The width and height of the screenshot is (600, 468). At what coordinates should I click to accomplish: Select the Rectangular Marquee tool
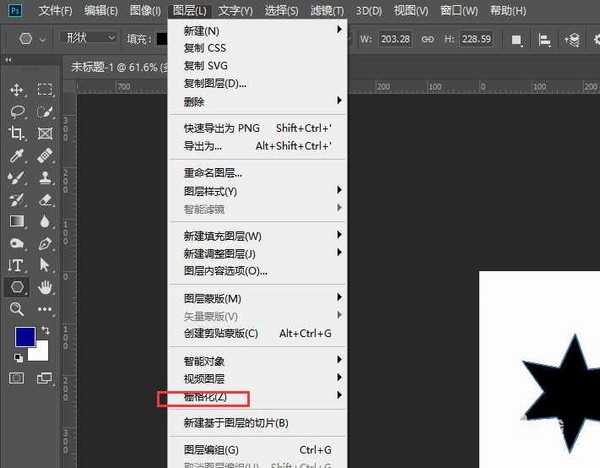(45, 90)
